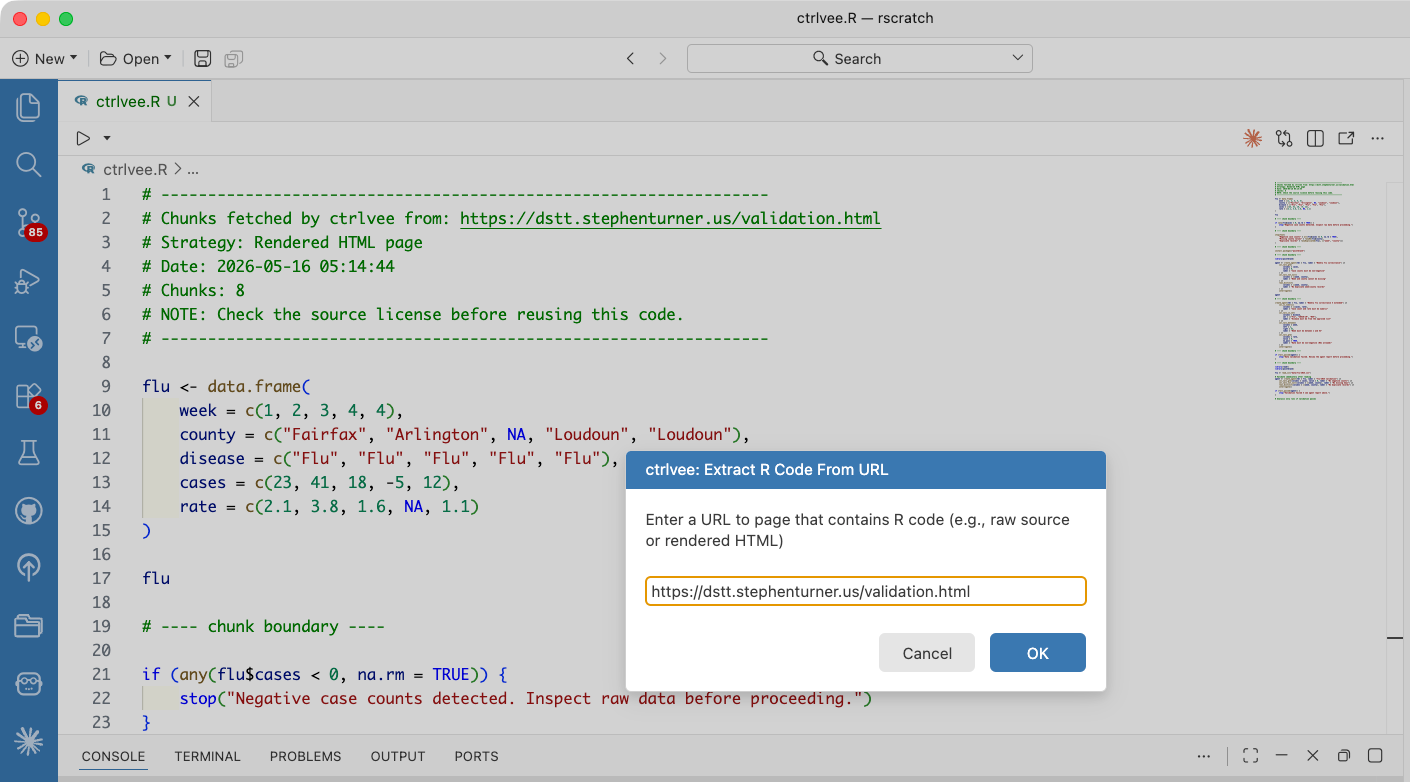Image resolution: width=1410 pixels, height=782 pixels.
Task: Open panel views and more actions ellipsis
Action: coord(1205,756)
